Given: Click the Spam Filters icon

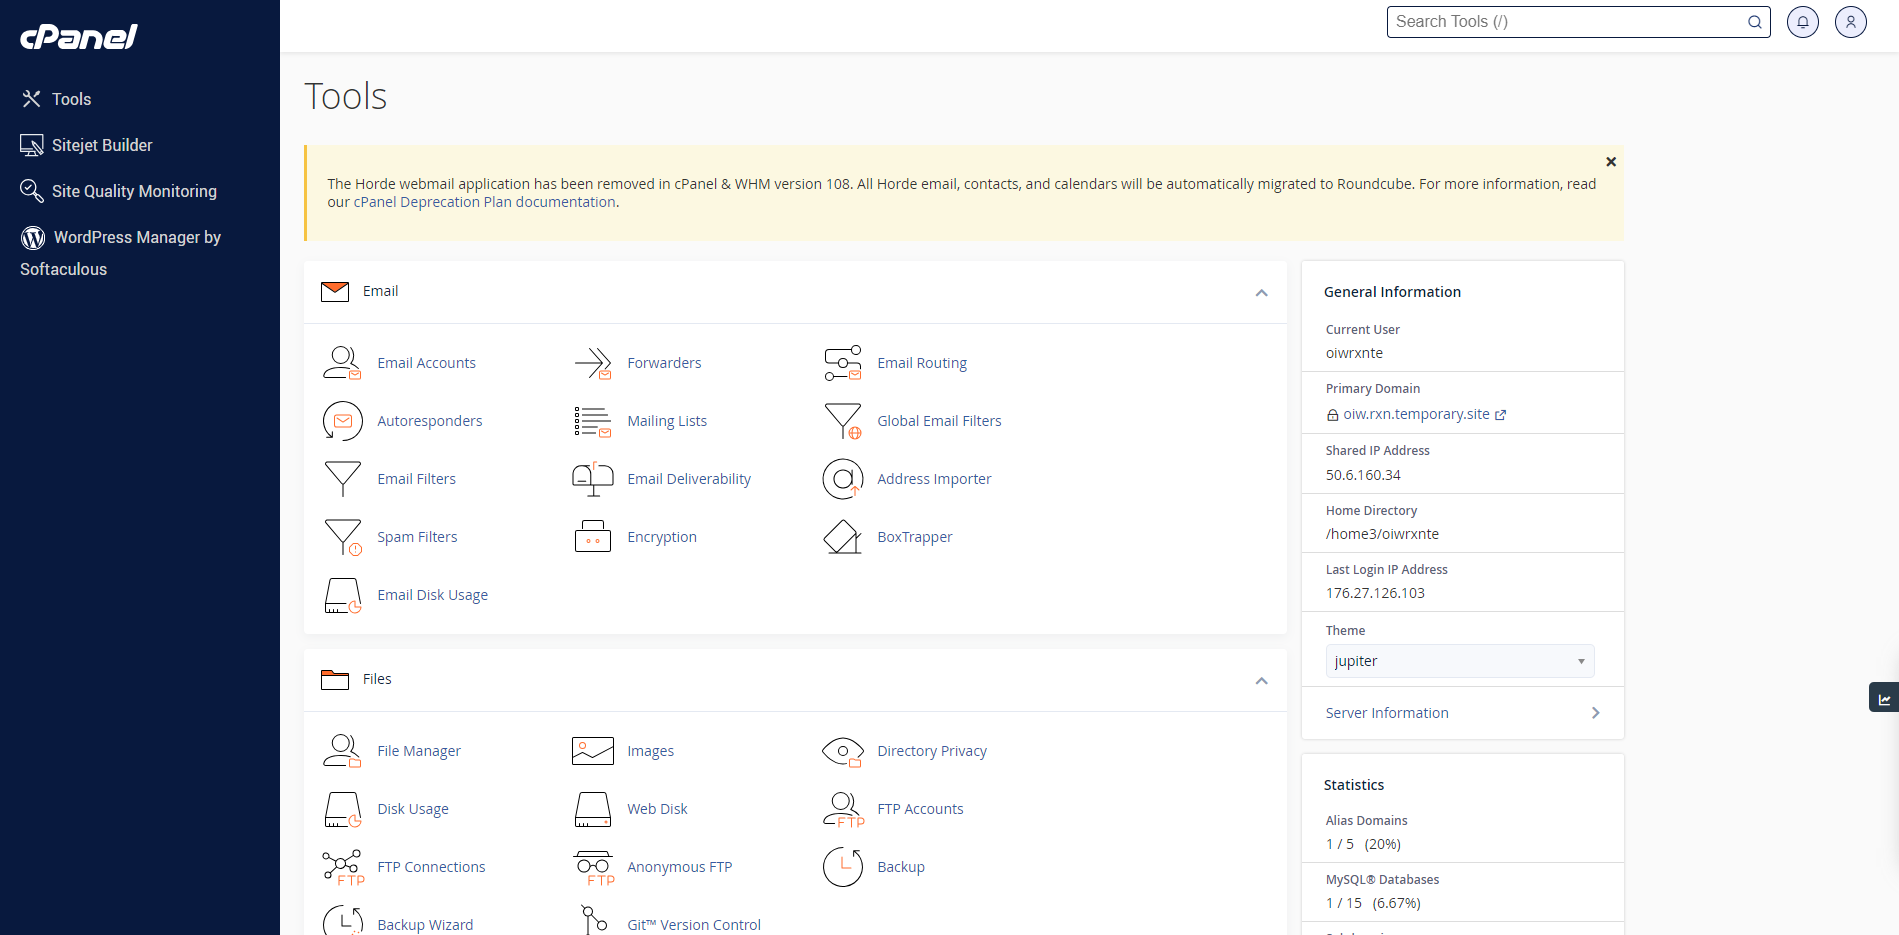Looking at the screenshot, I should click(343, 536).
